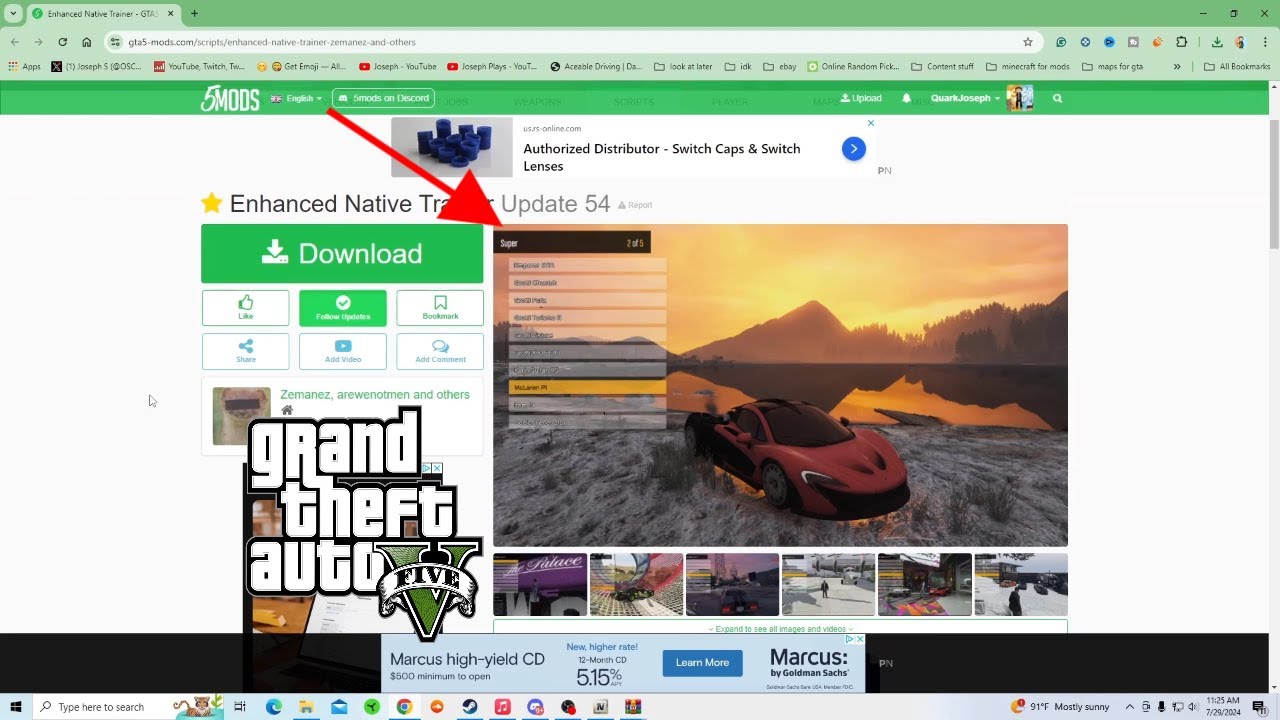Open the second gallery thumbnail with ramp
Viewport: 1280px width, 720px height.
(636, 584)
